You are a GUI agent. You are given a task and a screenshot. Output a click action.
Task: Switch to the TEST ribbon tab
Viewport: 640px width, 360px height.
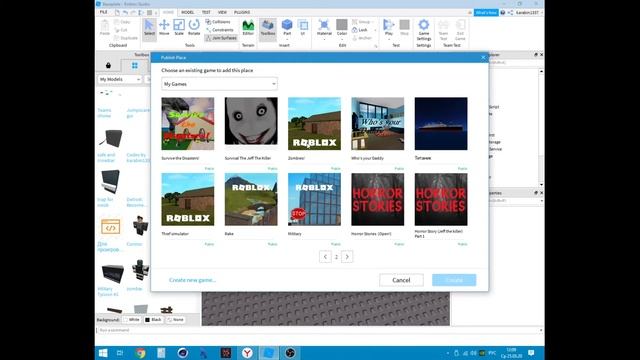tap(206, 12)
